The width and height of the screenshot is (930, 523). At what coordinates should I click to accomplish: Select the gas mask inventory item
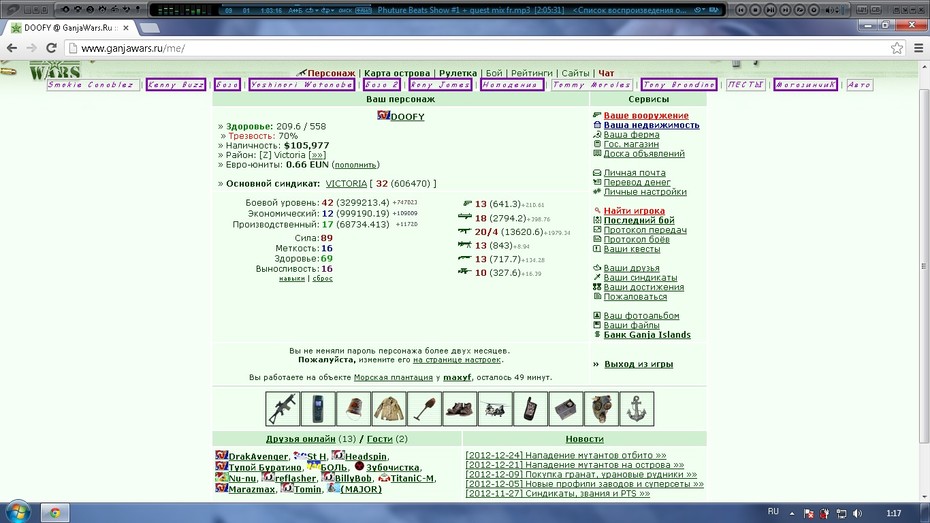[x=601, y=409]
